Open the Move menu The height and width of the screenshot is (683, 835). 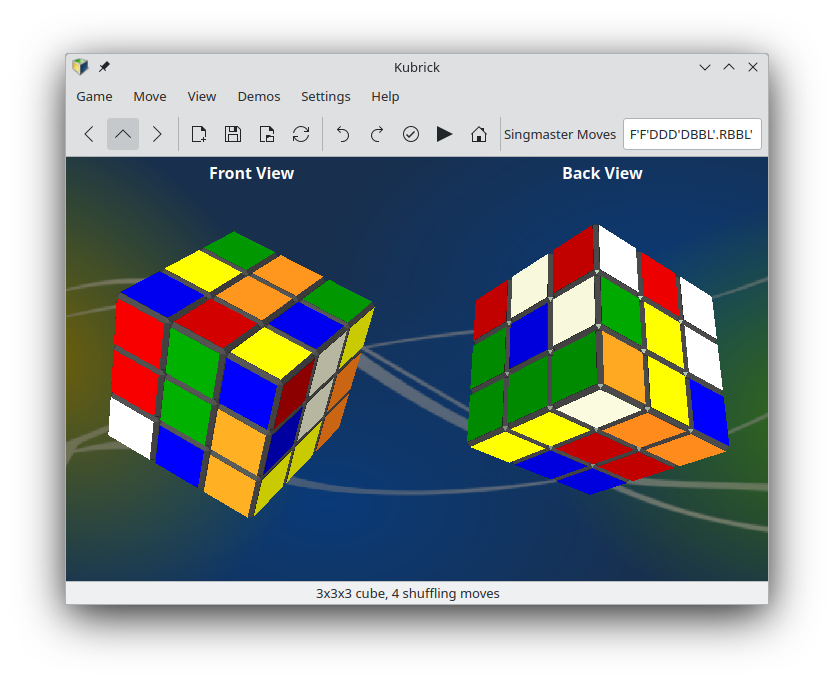pos(150,97)
